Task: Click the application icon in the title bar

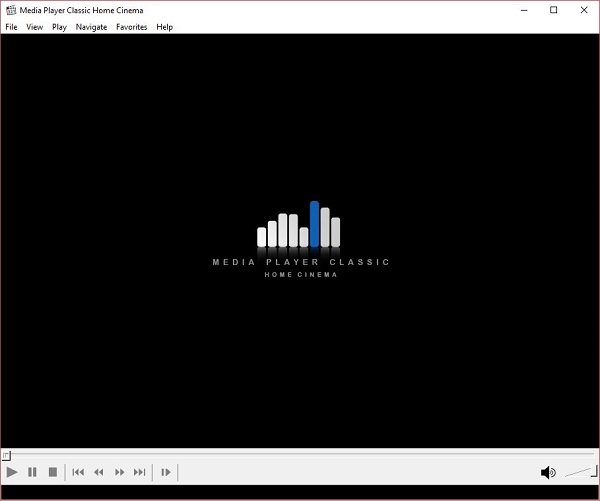Action: [x=10, y=10]
